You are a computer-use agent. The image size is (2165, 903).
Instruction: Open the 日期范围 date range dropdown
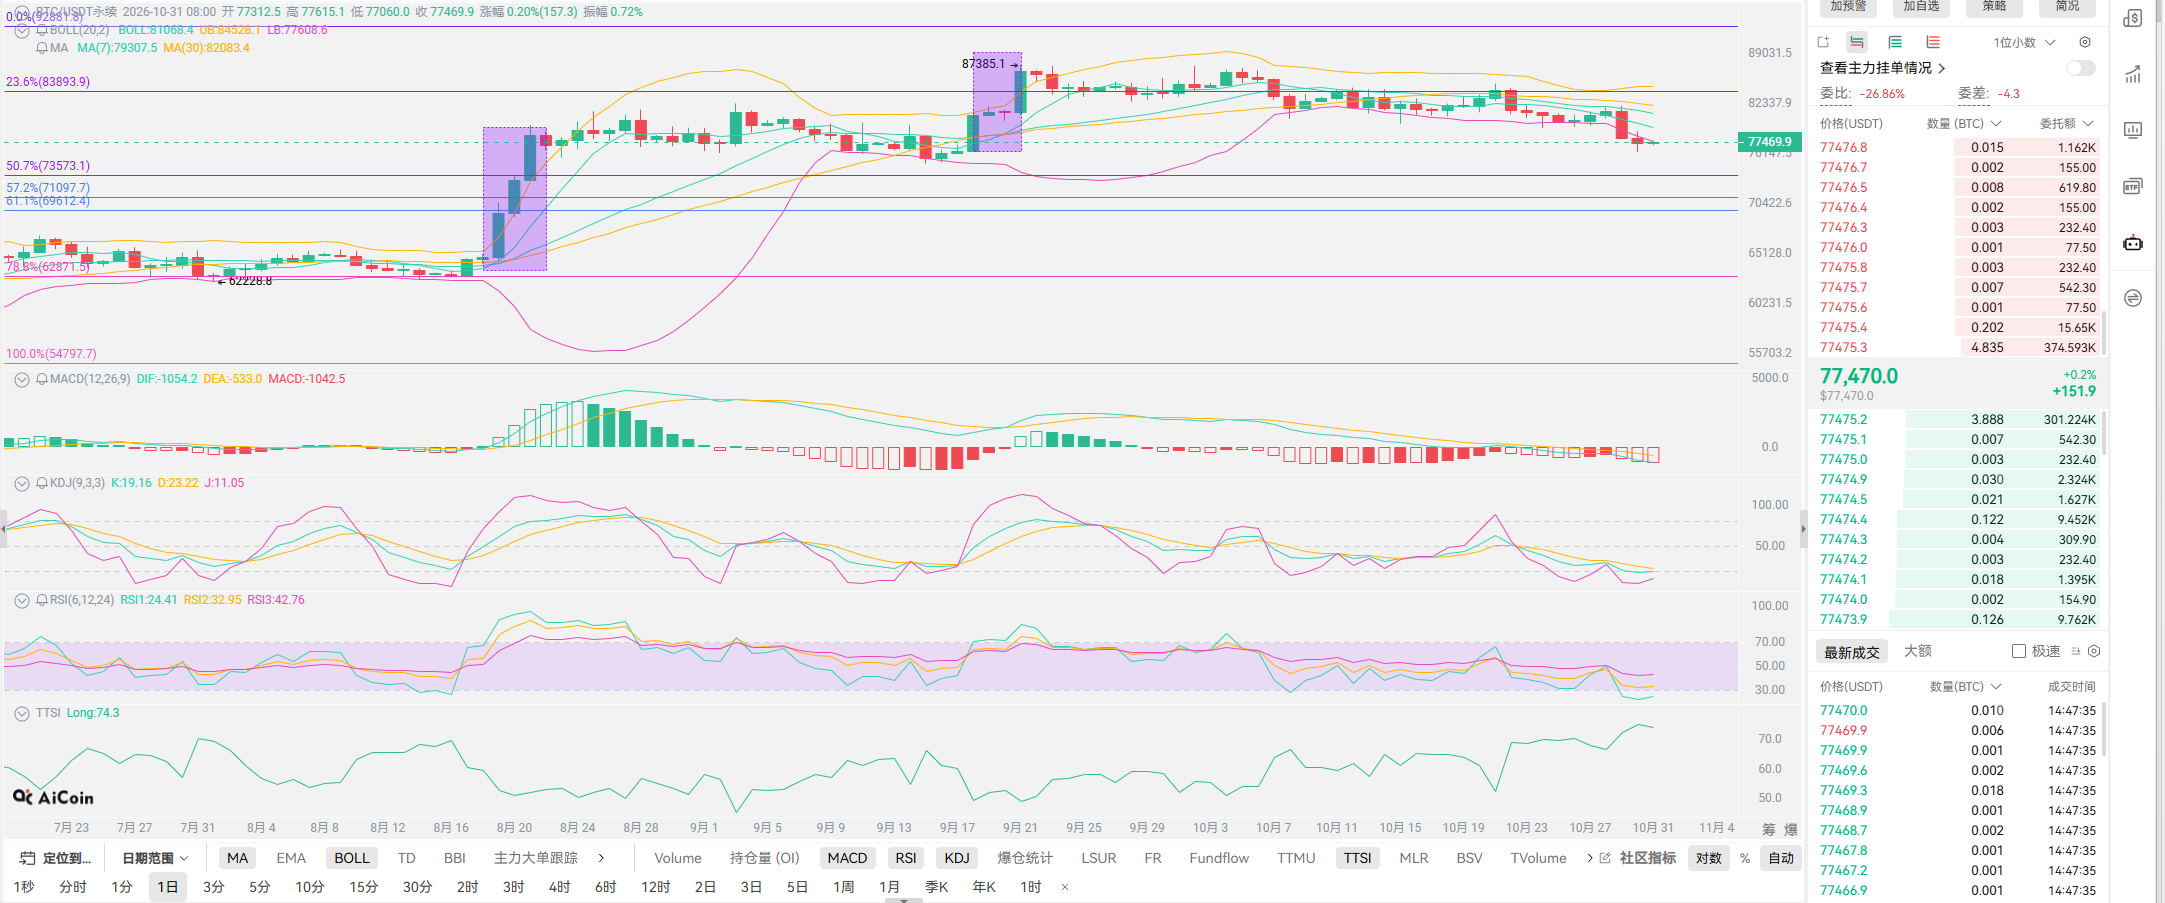coord(155,858)
